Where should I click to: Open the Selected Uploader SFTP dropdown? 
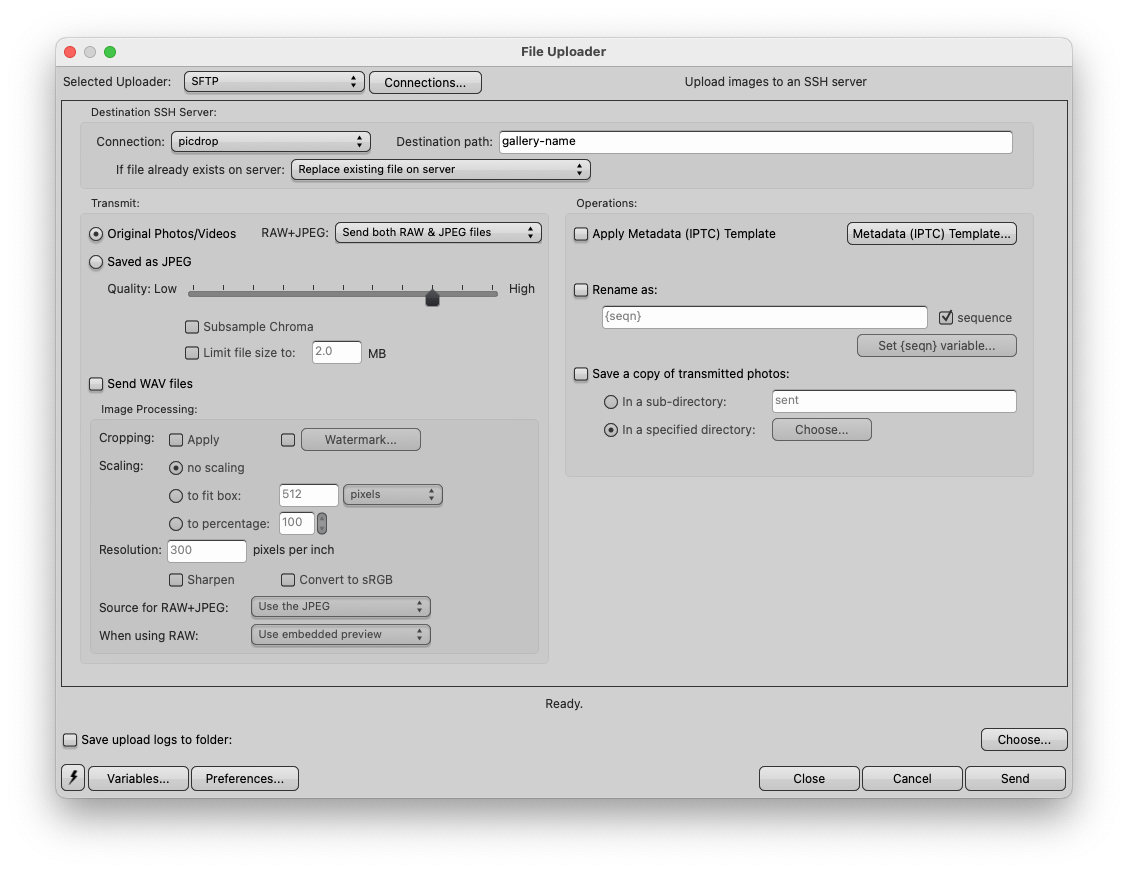tap(274, 81)
